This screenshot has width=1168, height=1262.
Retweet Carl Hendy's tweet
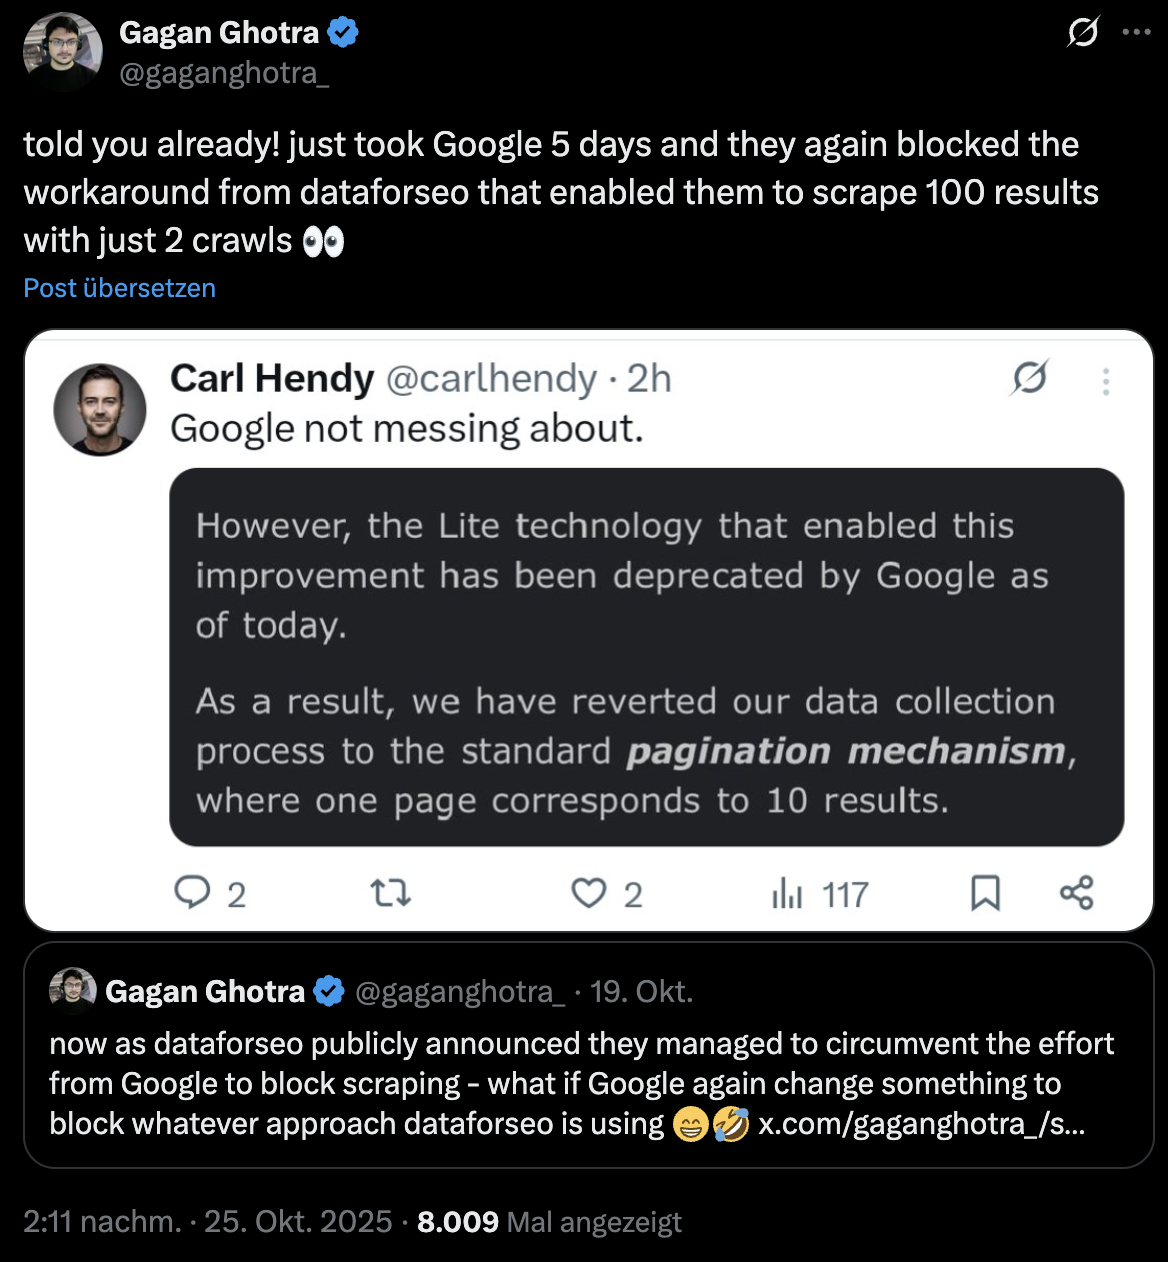[389, 893]
